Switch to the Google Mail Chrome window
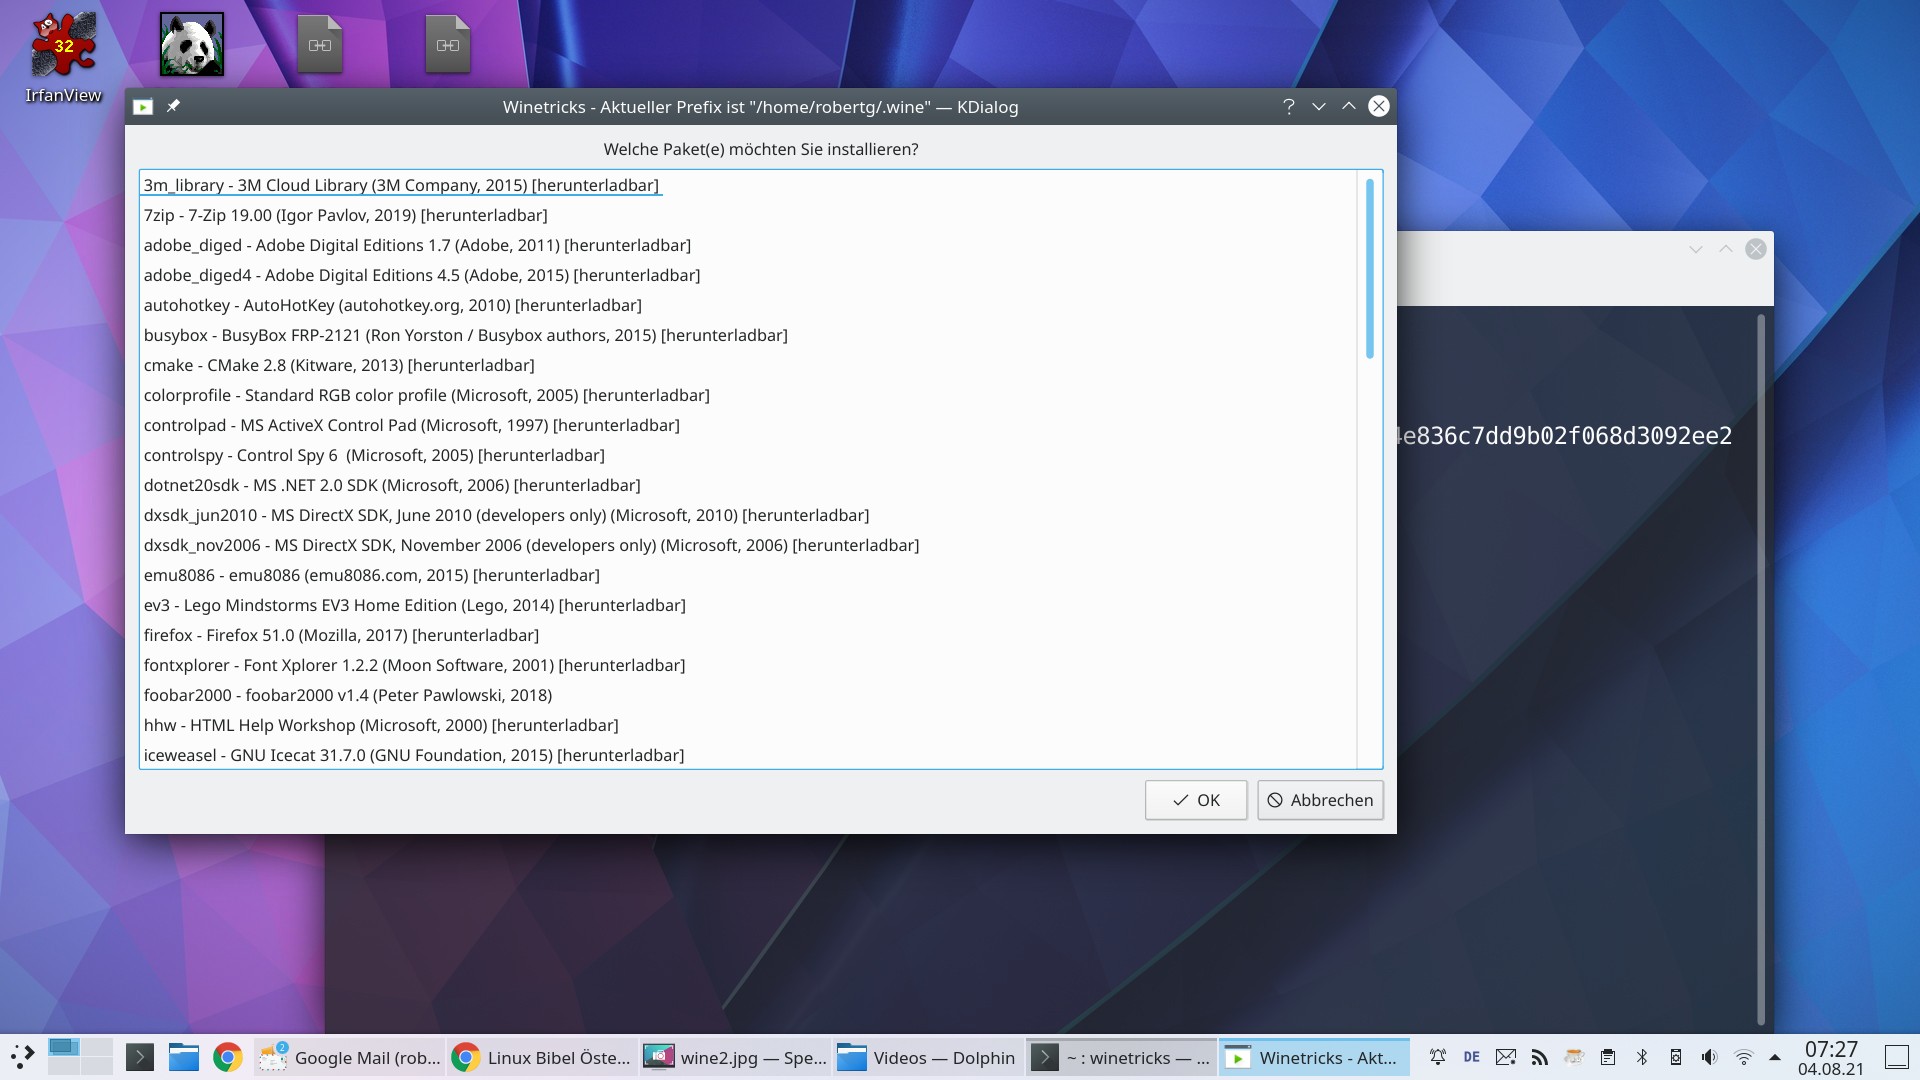Viewport: 1920px width, 1080px height. click(348, 1057)
